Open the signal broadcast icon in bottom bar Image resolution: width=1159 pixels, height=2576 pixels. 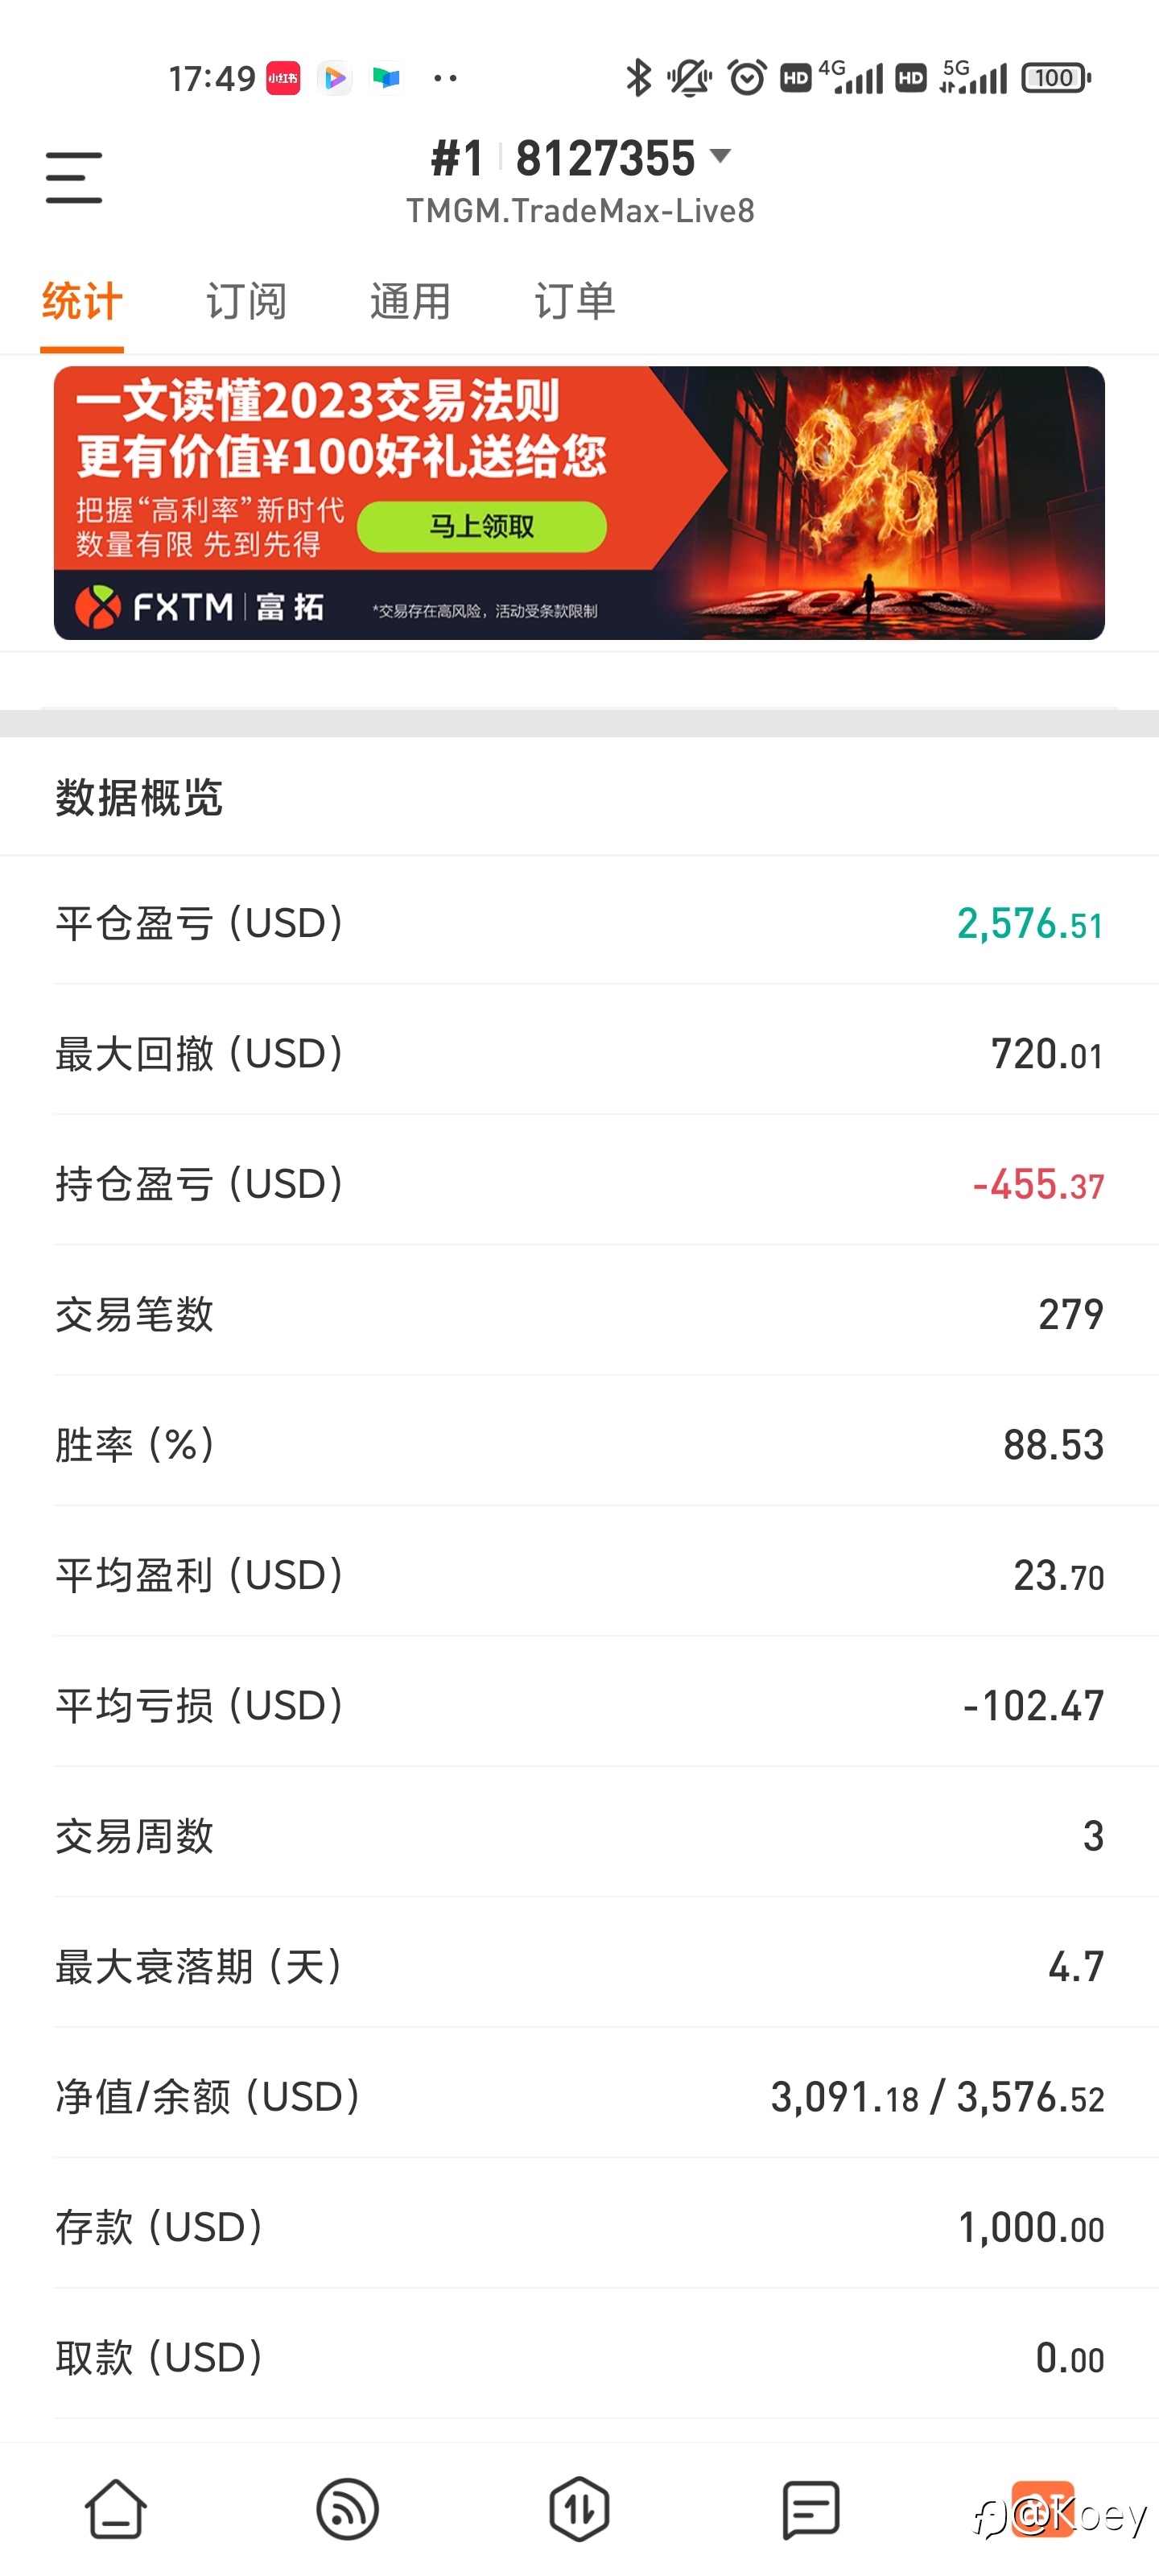click(347, 2509)
